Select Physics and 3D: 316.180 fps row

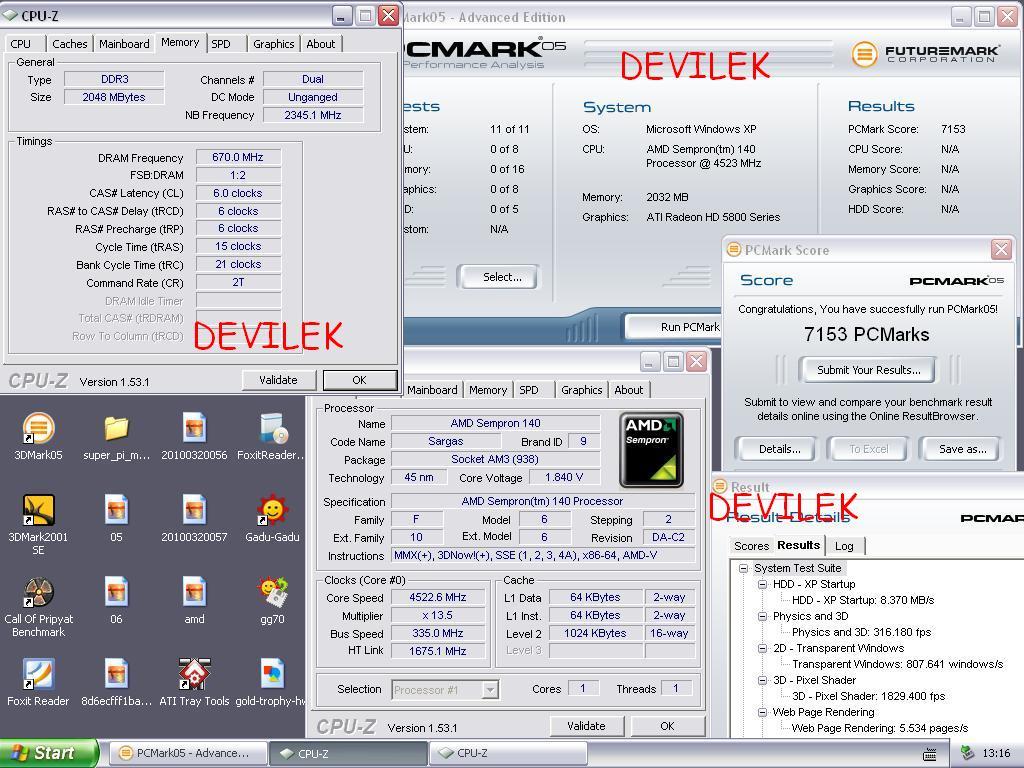coord(861,632)
